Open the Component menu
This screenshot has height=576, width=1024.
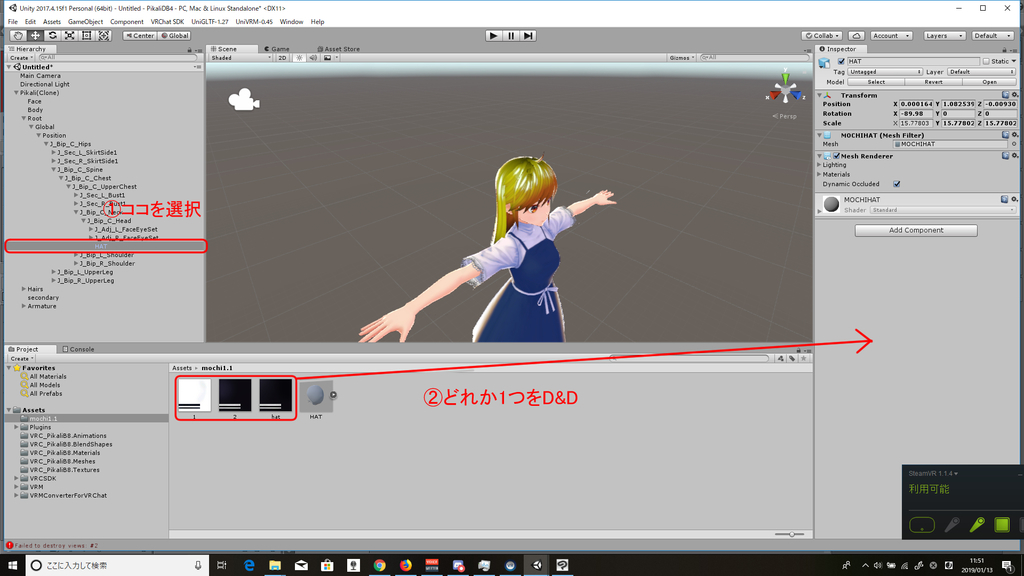[x=127, y=22]
